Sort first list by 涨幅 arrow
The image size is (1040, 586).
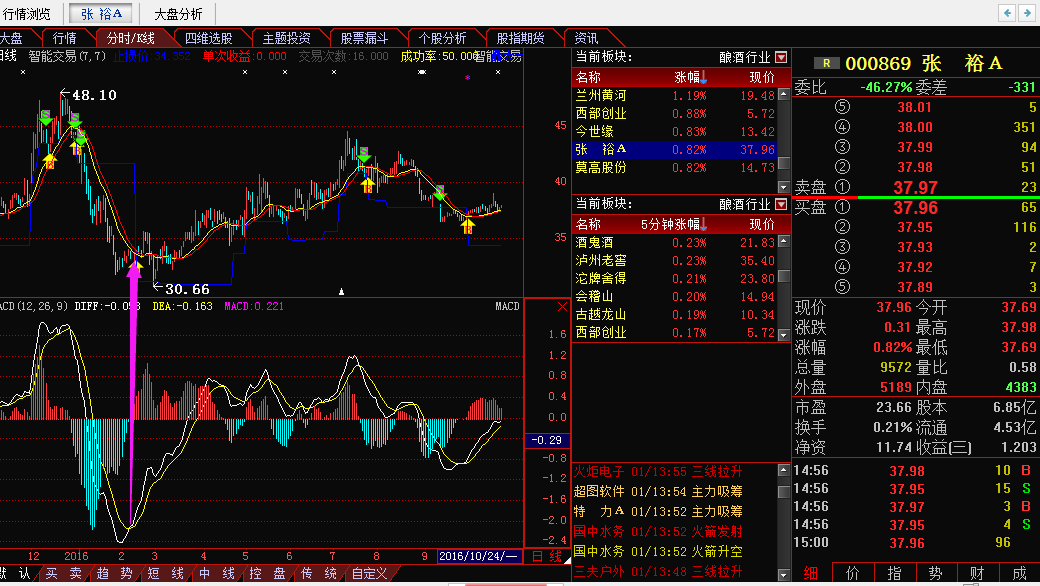click(704, 78)
